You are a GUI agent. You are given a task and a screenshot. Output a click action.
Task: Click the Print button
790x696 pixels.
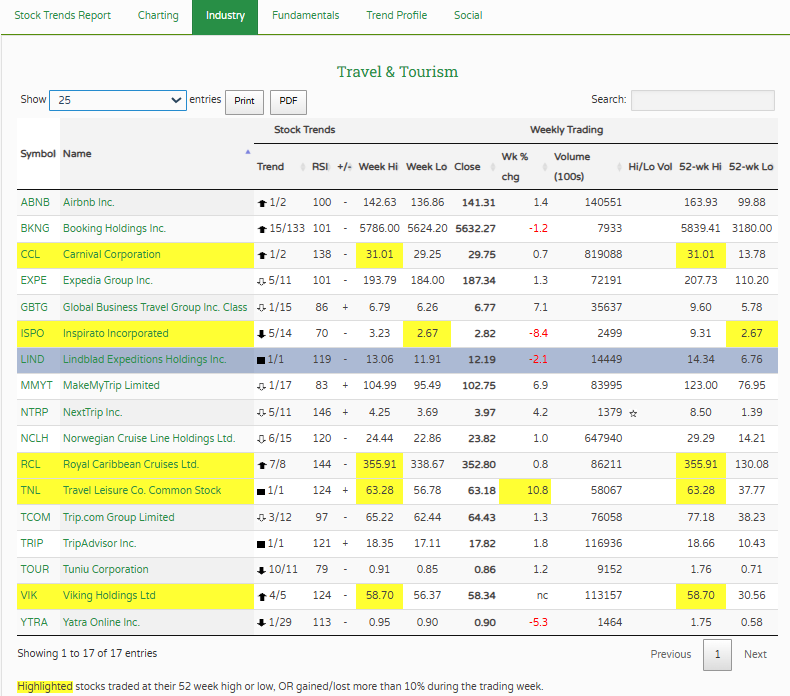[244, 101]
